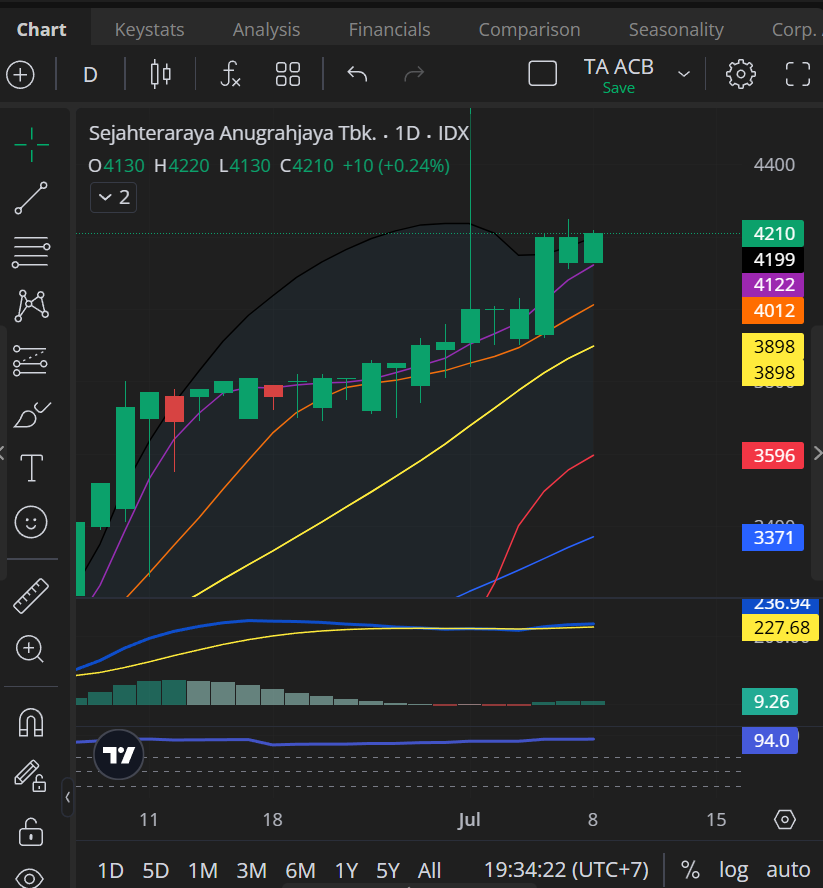Image resolution: width=823 pixels, height=888 pixels.
Task: Select the ruler measure tool
Action: point(31,596)
